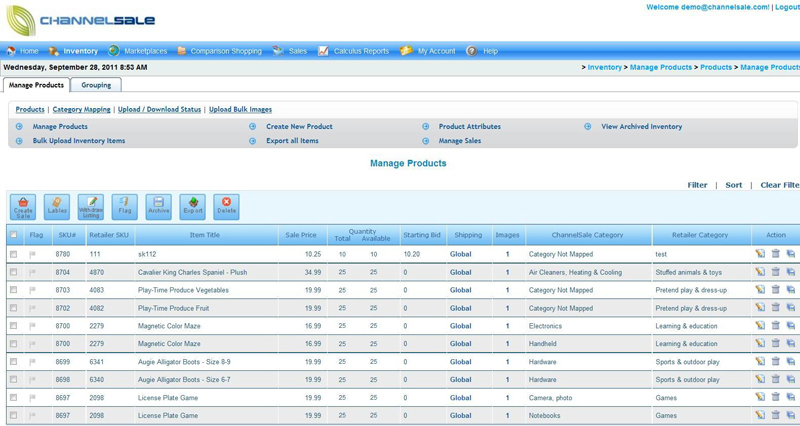Click the Logout link
800x426 pixels.
(787, 7)
